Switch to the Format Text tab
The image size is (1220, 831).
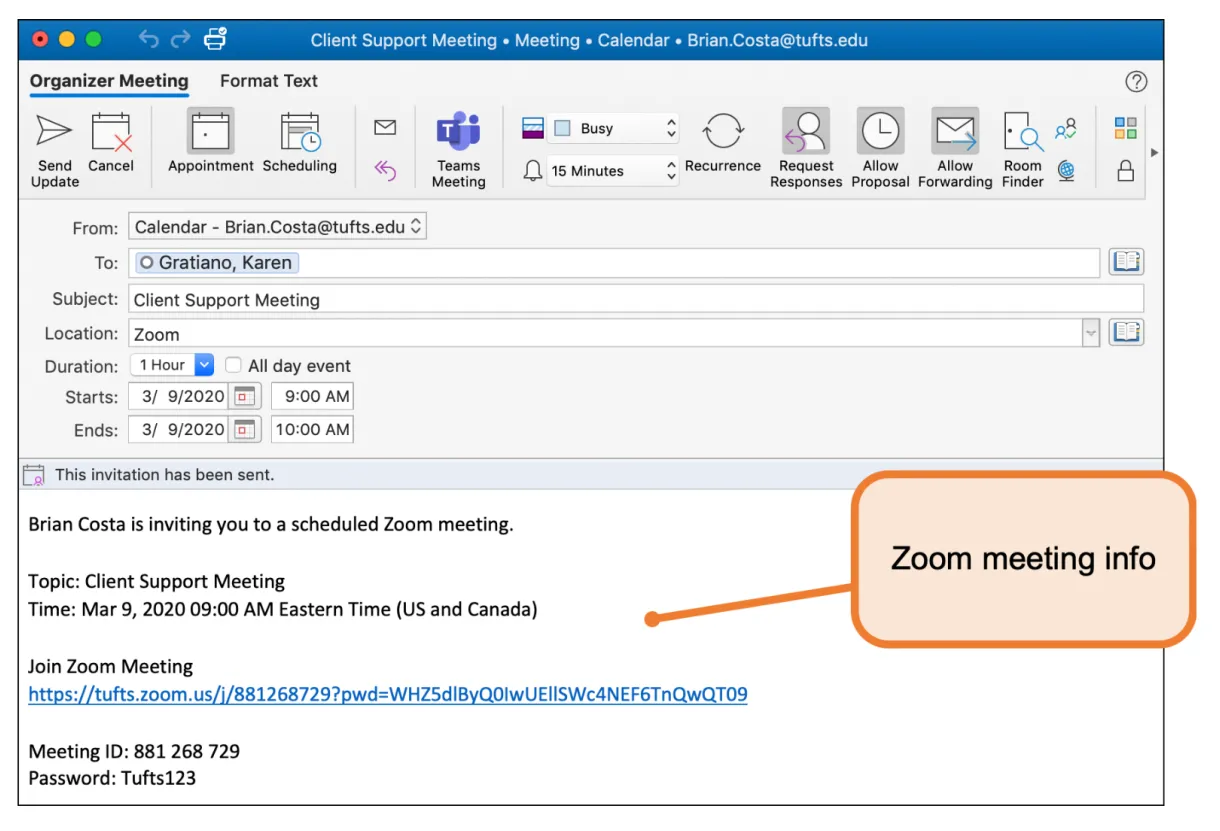tap(267, 81)
